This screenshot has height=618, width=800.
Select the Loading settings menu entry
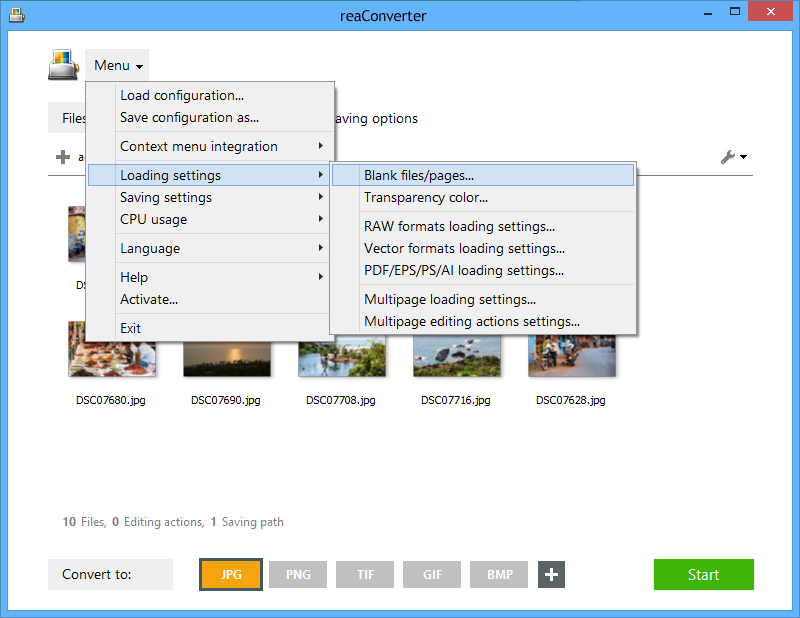pos(210,175)
